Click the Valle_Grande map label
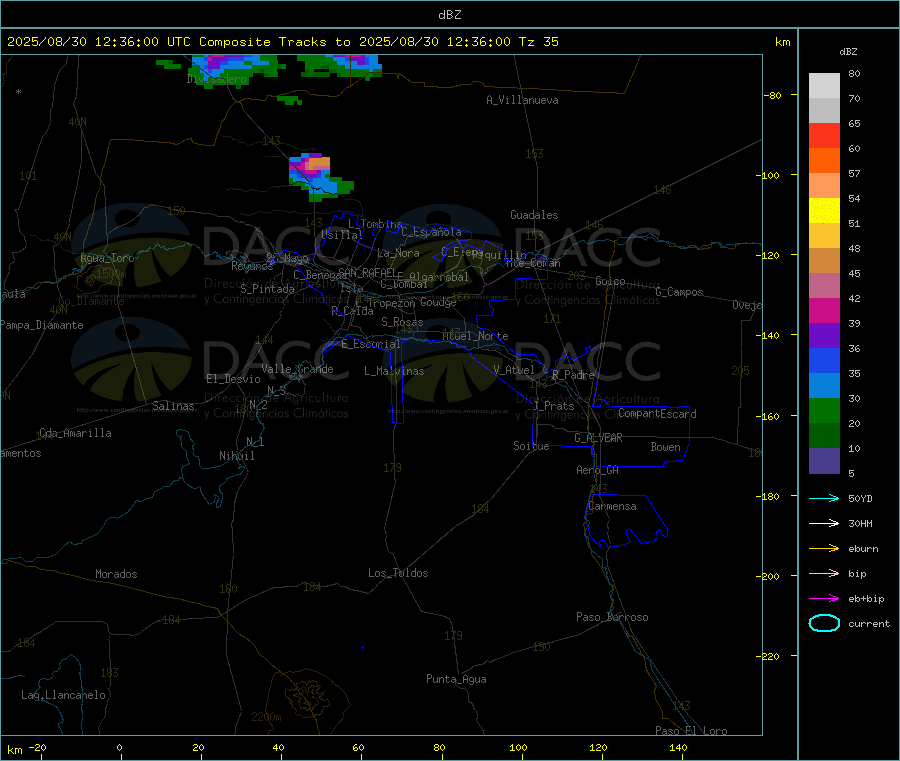 tap(297, 369)
